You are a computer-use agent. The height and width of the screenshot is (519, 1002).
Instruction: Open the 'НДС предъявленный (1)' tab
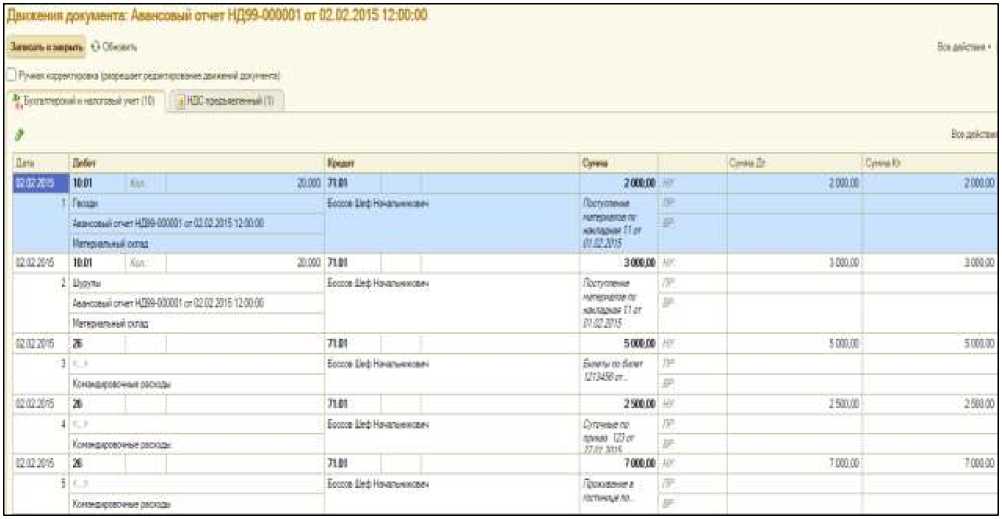coord(227,101)
